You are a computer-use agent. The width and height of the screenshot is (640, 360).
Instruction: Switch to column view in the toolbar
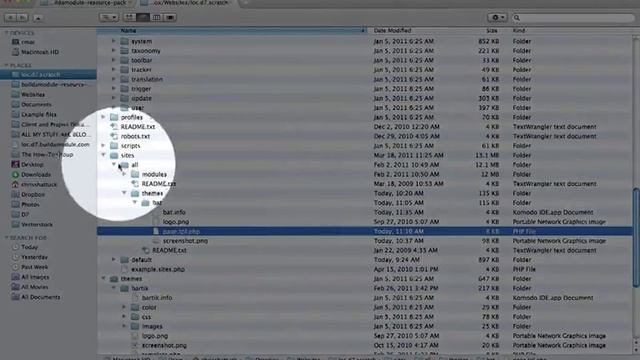coord(156,18)
